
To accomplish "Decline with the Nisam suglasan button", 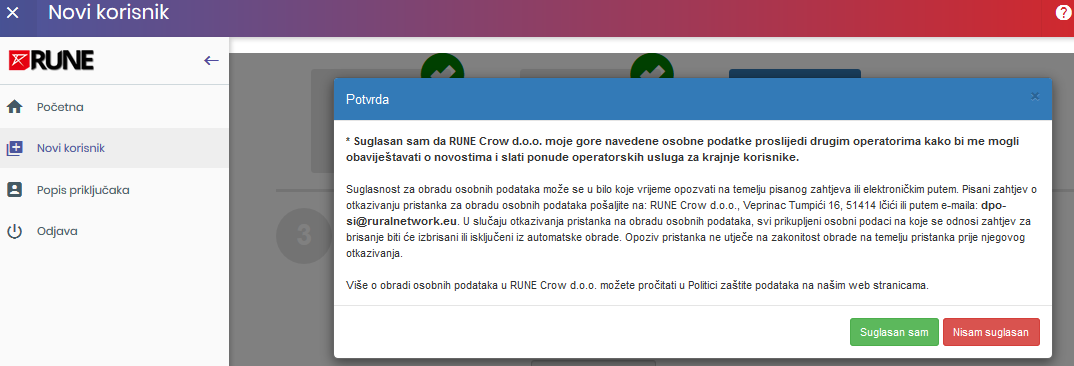I will (x=991, y=332).
